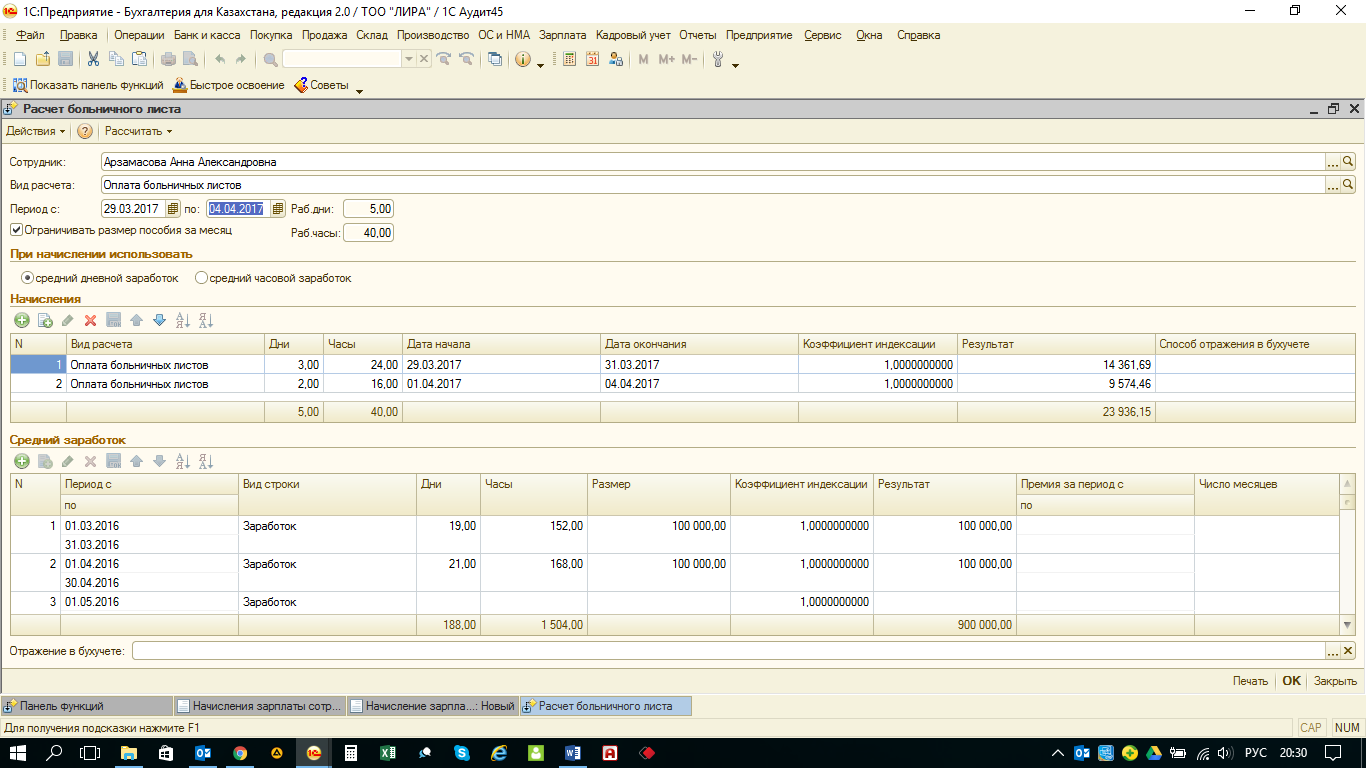Click the Open file folder icon
Screen dimensions: 1366x768
42,59
